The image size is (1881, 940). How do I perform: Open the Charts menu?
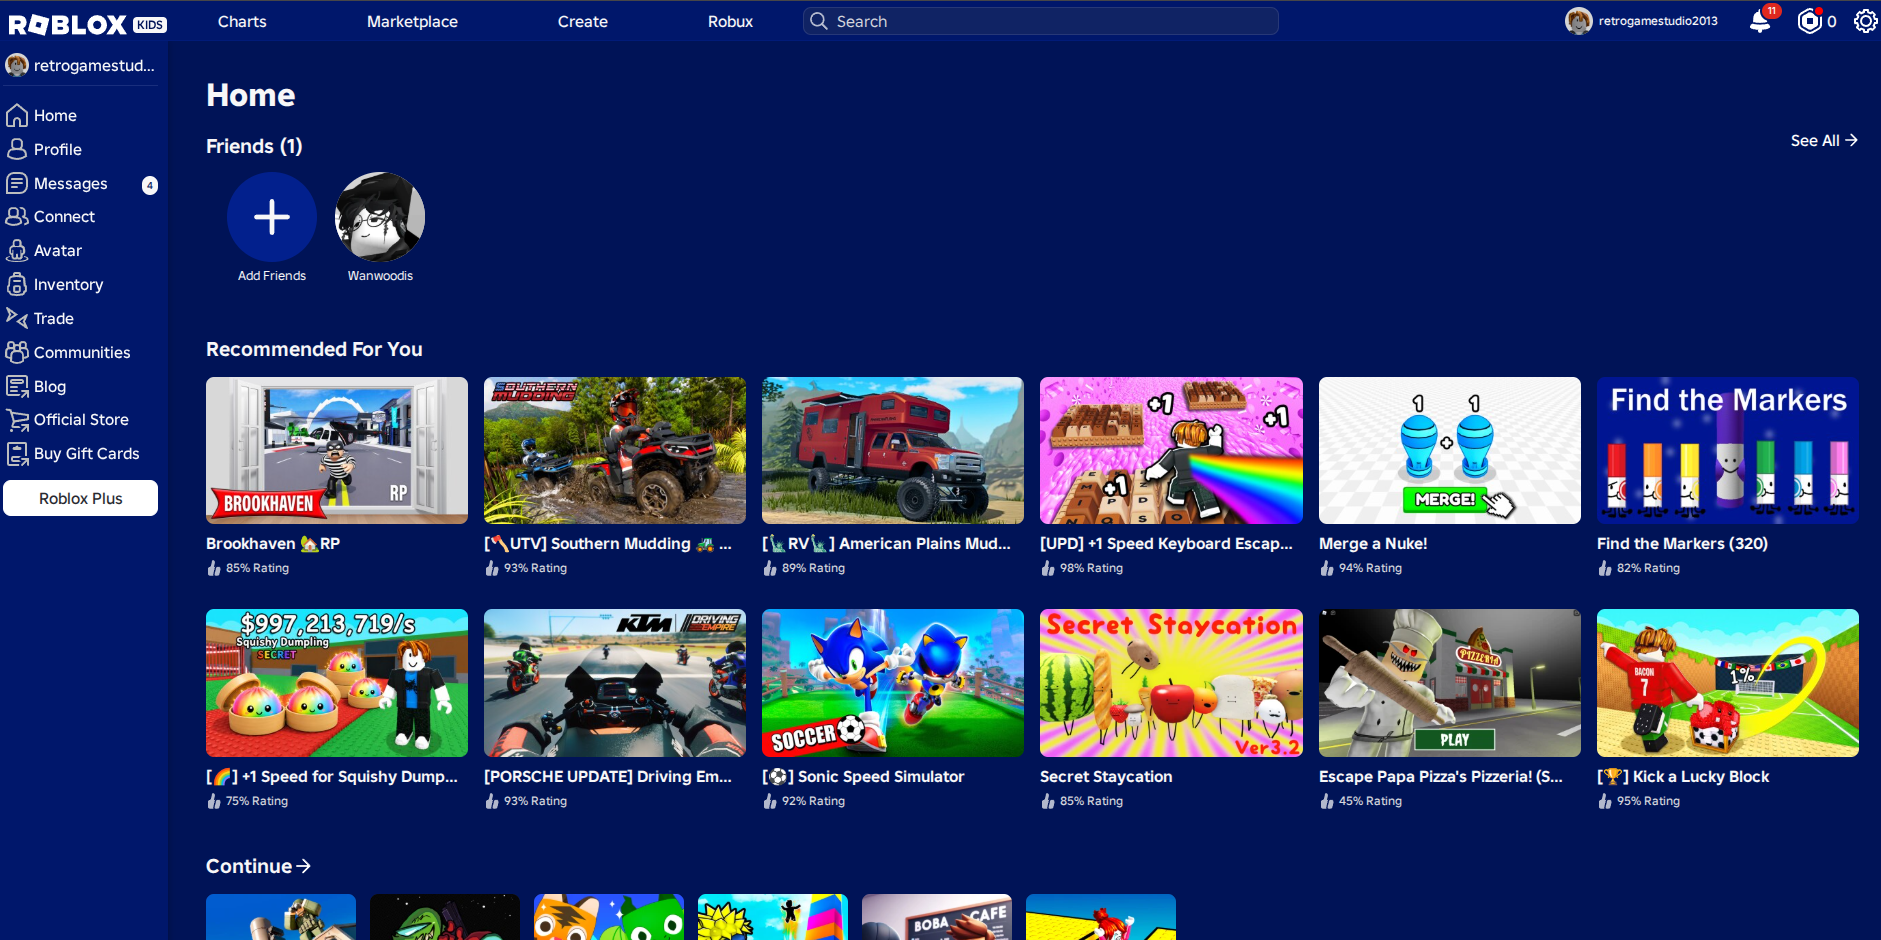pos(242,22)
